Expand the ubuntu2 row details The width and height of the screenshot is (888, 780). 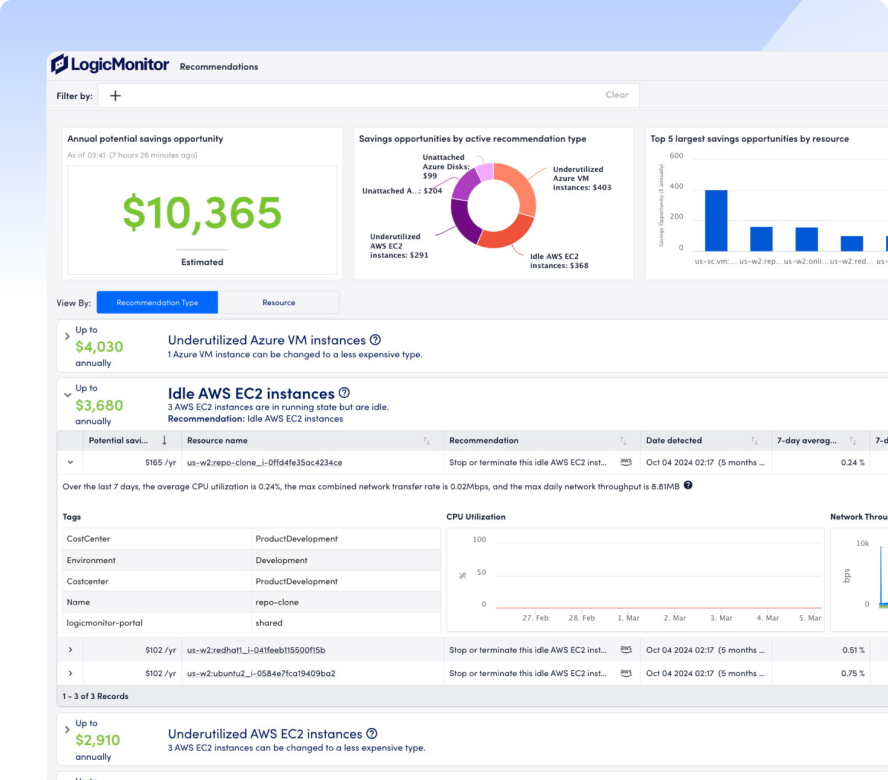coord(70,673)
